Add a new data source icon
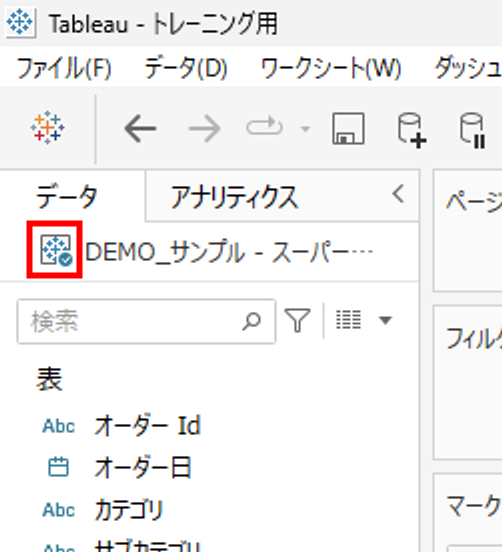502x552 pixels. (412, 130)
